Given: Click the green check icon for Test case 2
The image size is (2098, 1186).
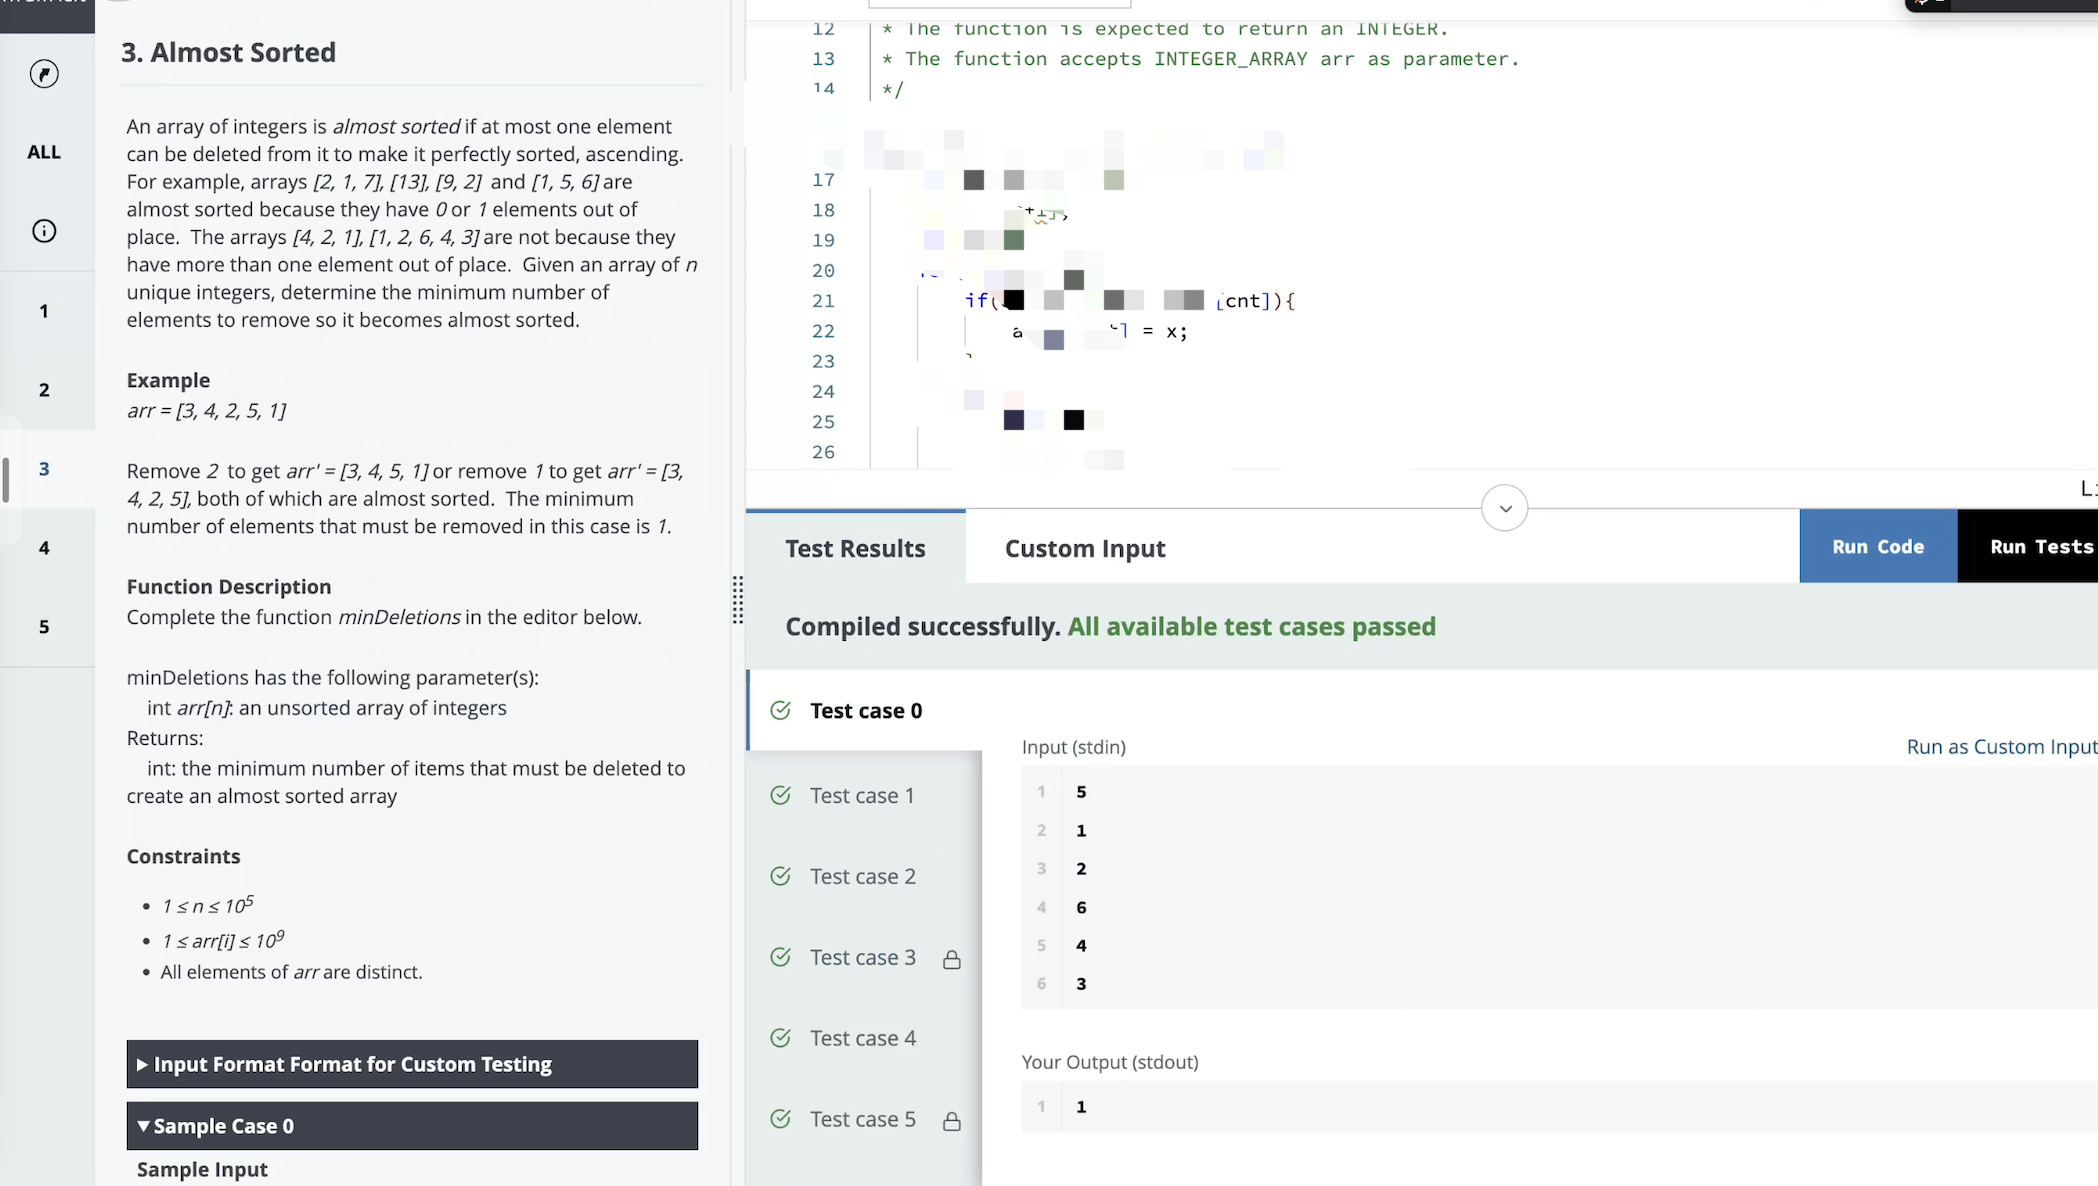Looking at the screenshot, I should click(781, 876).
